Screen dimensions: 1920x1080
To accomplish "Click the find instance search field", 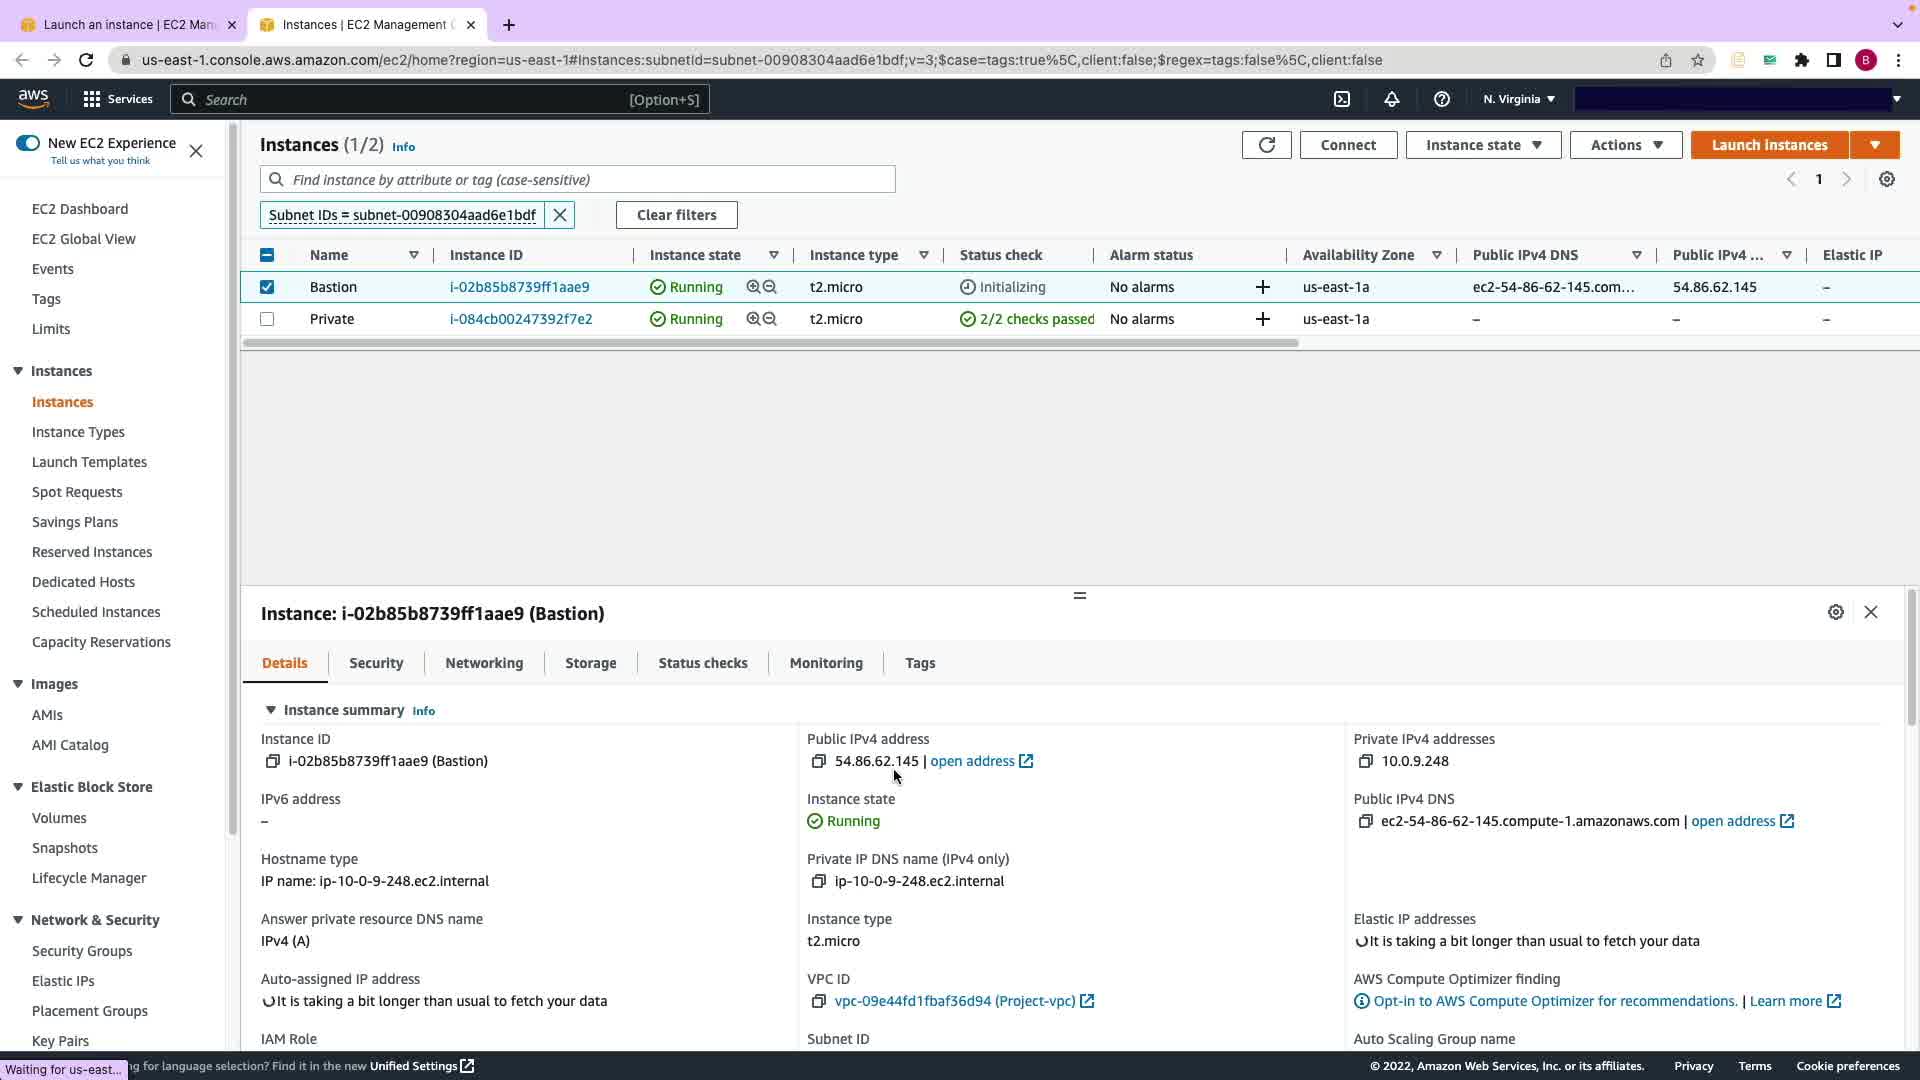I will [590, 180].
